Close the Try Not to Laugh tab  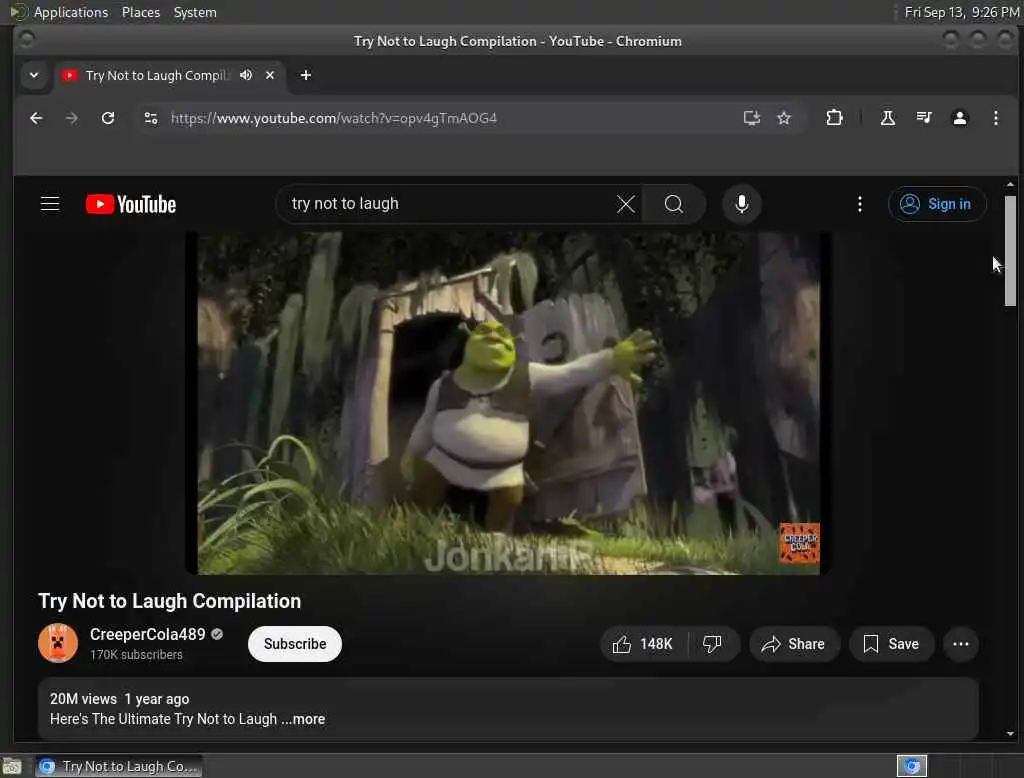(270, 75)
